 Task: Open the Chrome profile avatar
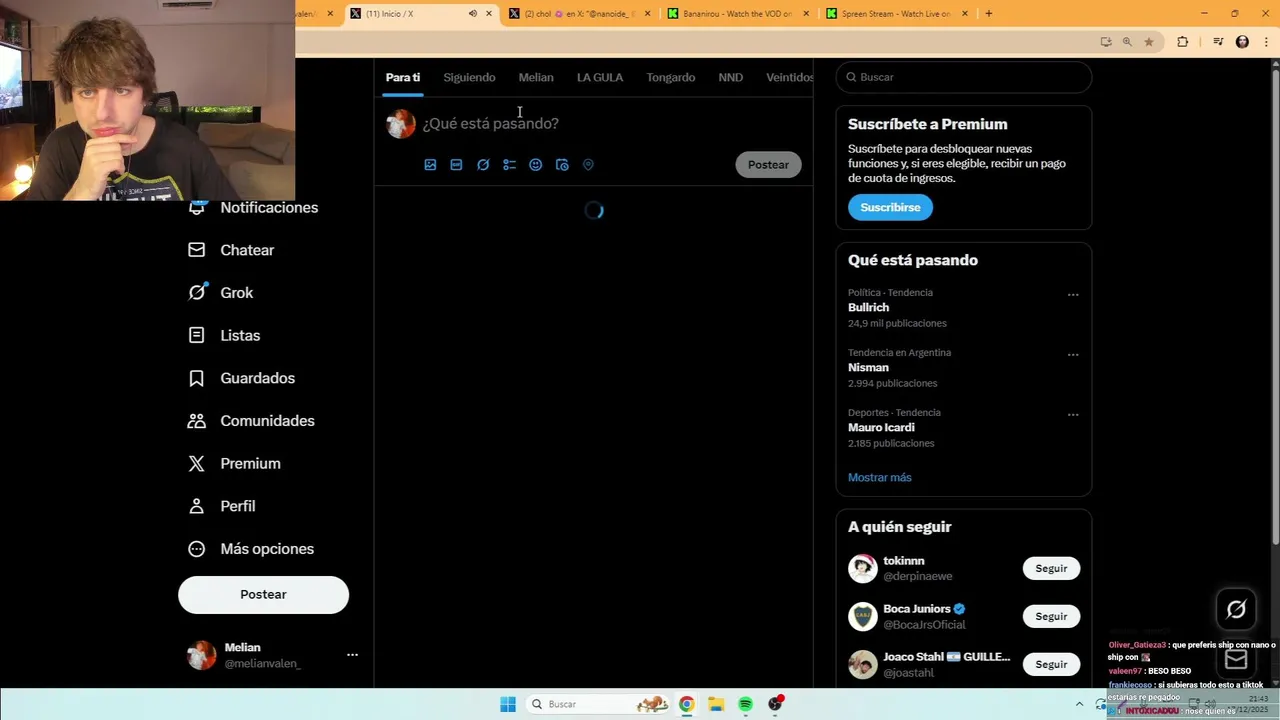1242,42
